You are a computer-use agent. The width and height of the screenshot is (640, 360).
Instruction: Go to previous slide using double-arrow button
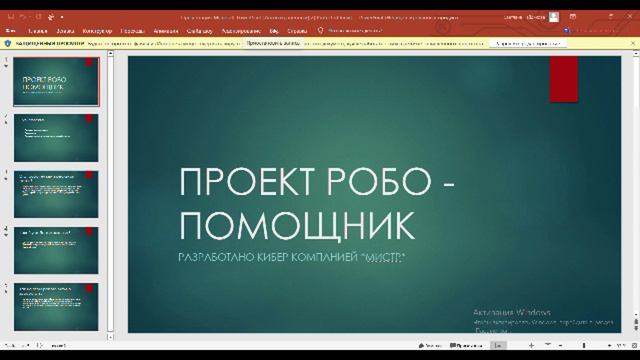point(636,322)
